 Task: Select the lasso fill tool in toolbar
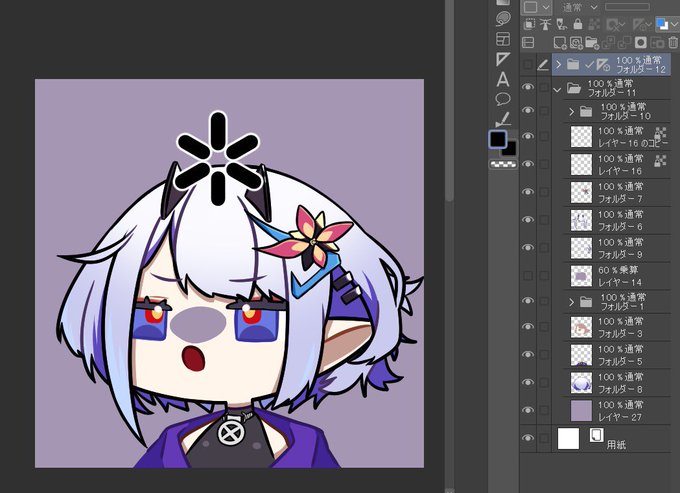[x=503, y=19]
